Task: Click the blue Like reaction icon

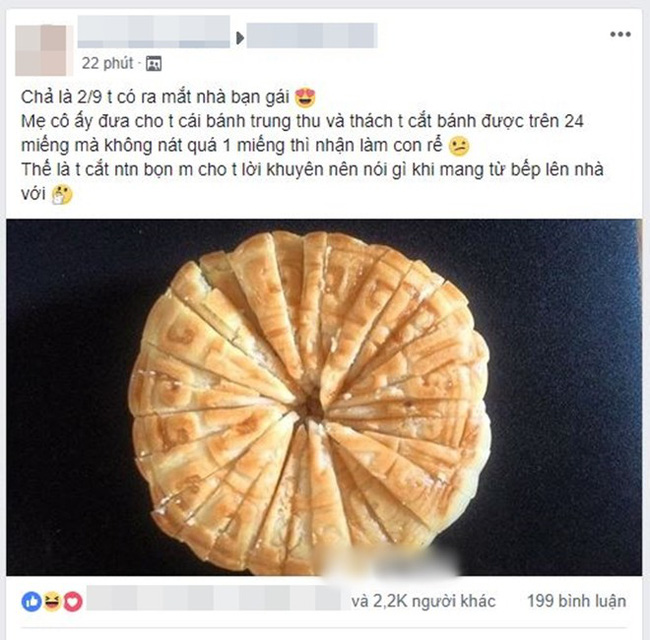Action: point(32,601)
